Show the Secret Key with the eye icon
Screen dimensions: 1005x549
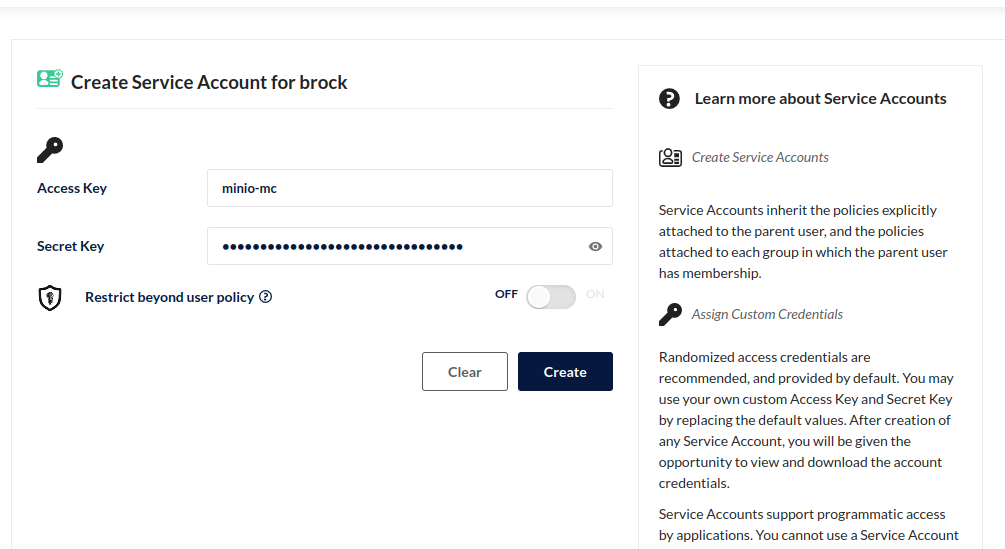[595, 246]
